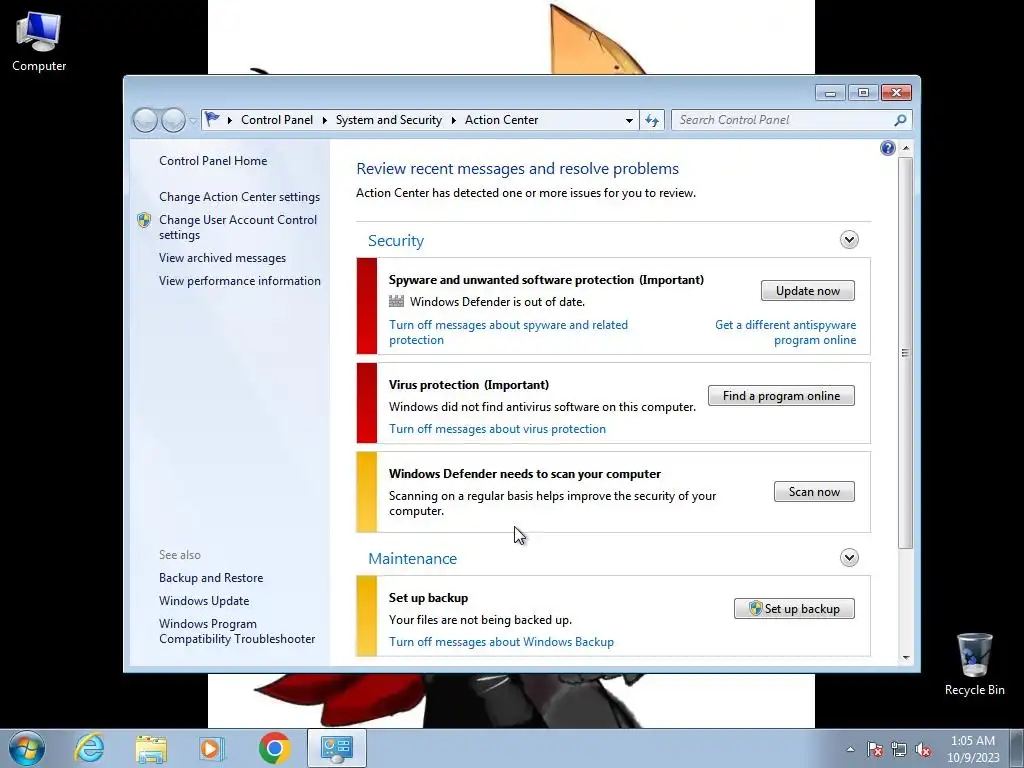This screenshot has width=1024, height=768.
Task: Click the refresh button in address bar
Action: 652,120
